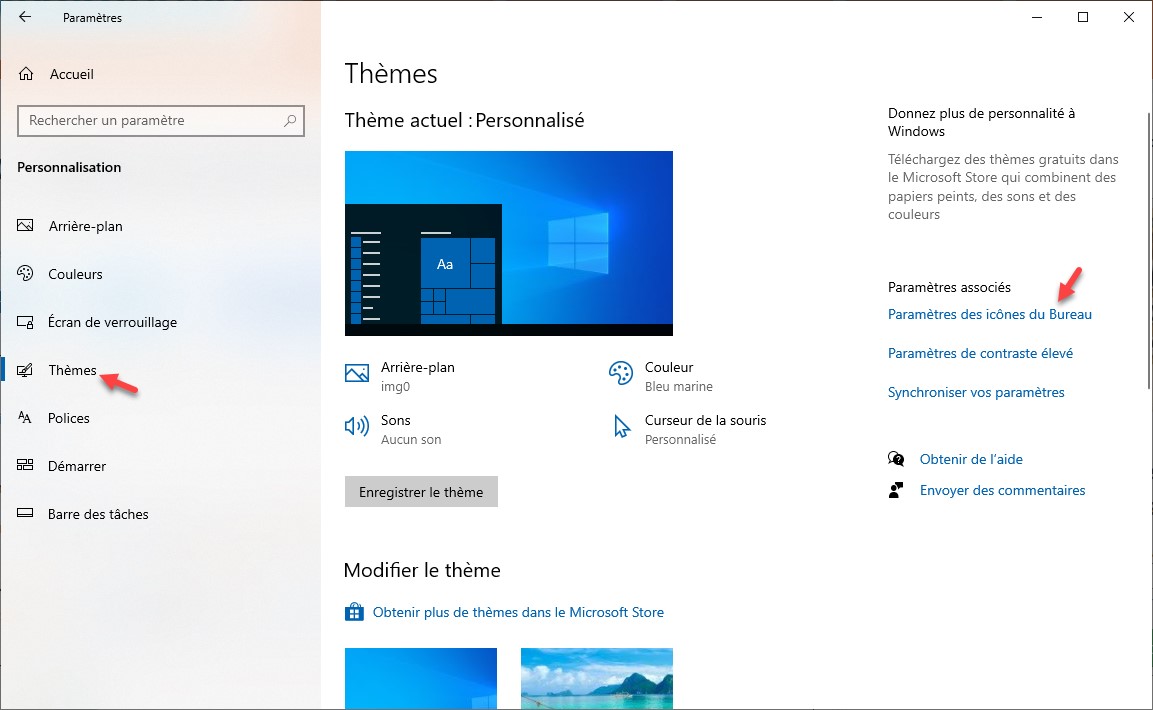The width and height of the screenshot is (1153, 710).
Task: Click Enregistrer le thème button
Action: click(x=421, y=492)
